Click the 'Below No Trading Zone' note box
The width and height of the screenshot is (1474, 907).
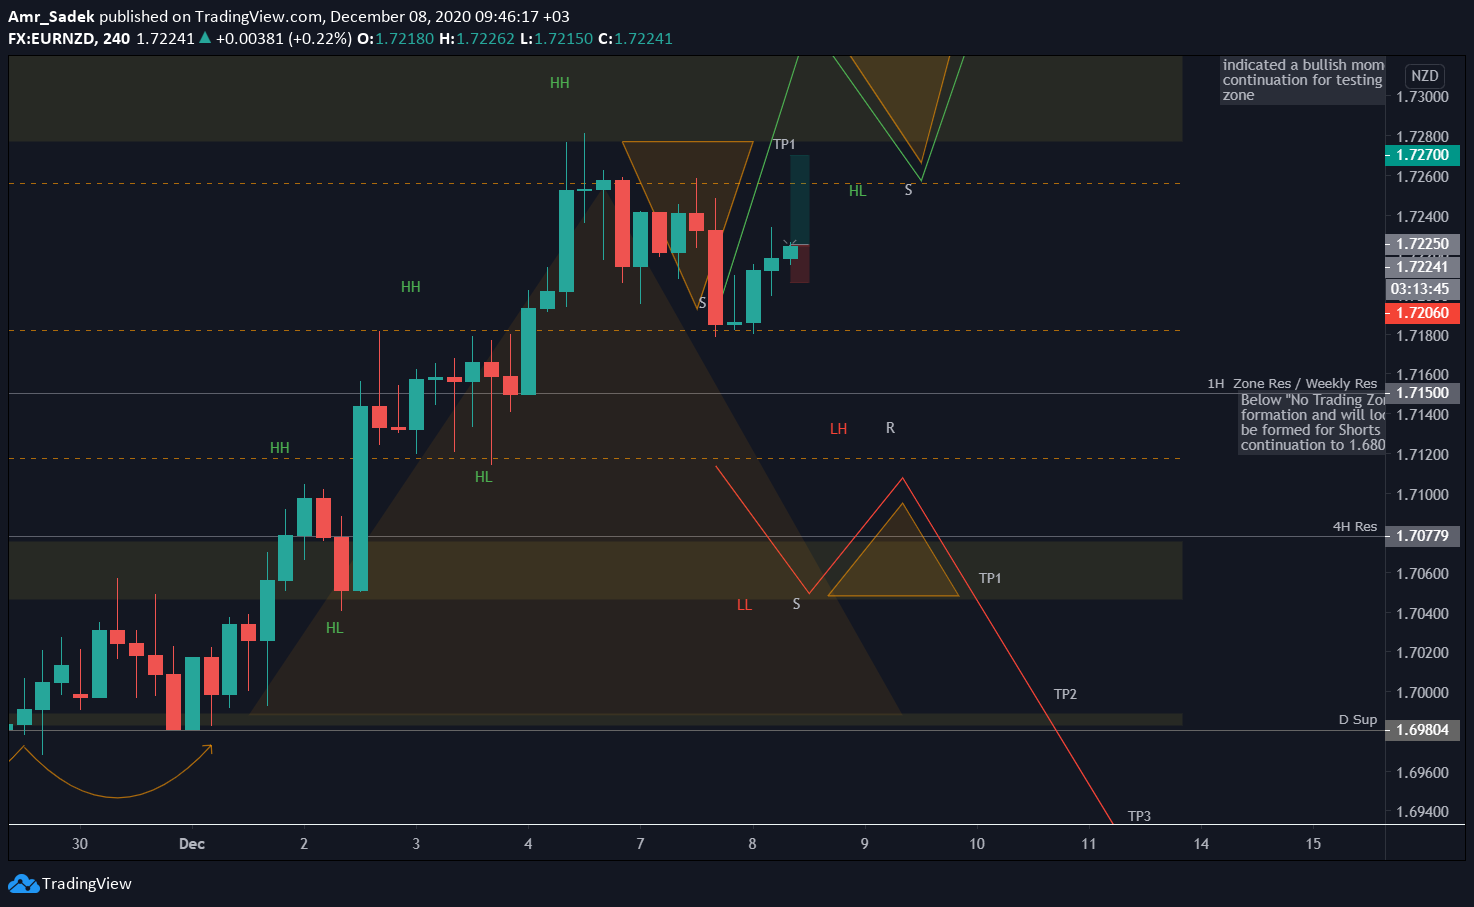coord(1312,423)
